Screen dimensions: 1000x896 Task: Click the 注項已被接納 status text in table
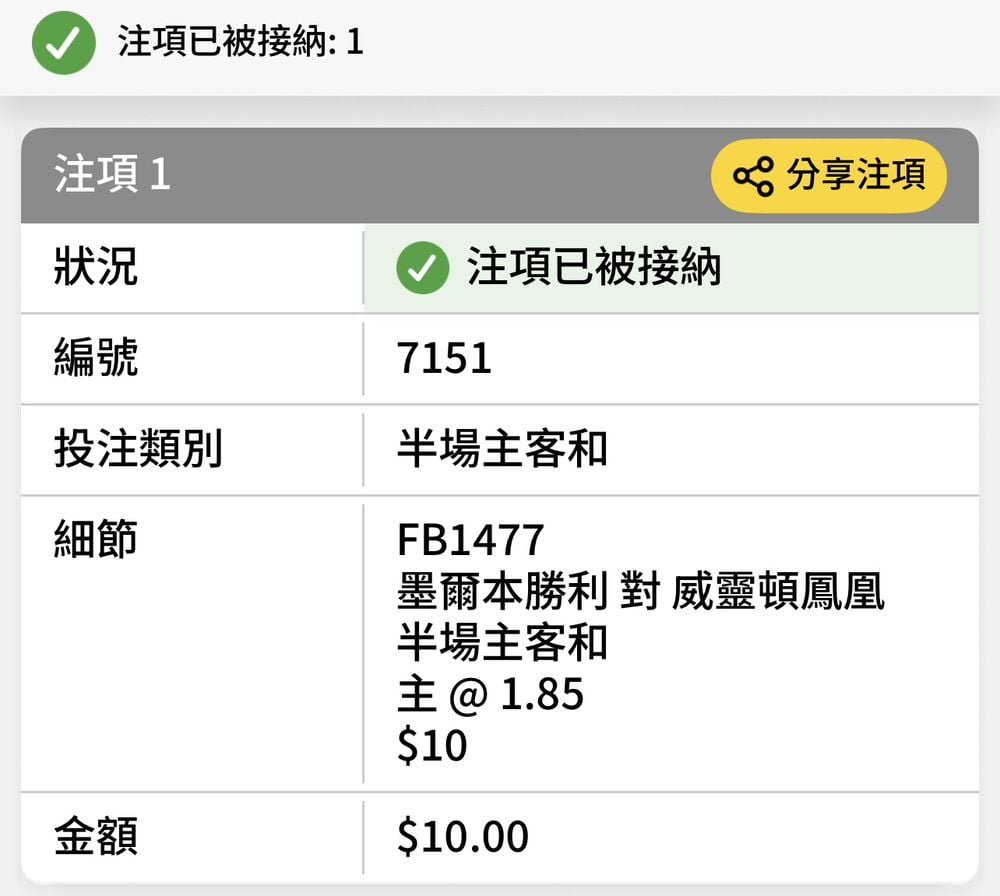click(x=594, y=269)
